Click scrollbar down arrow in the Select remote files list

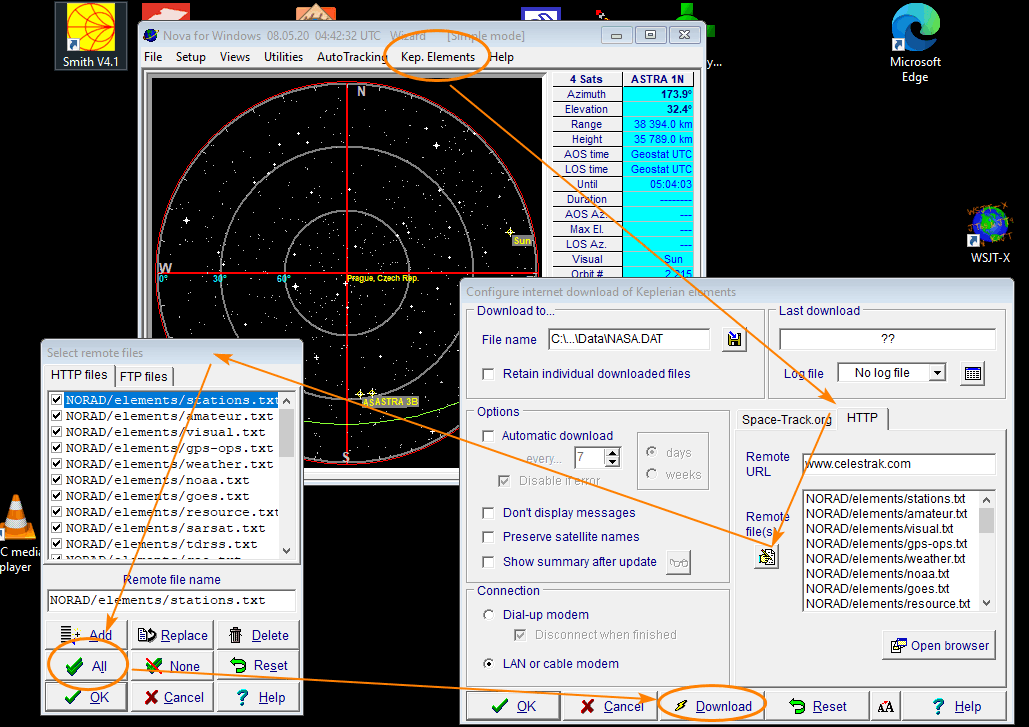287,550
